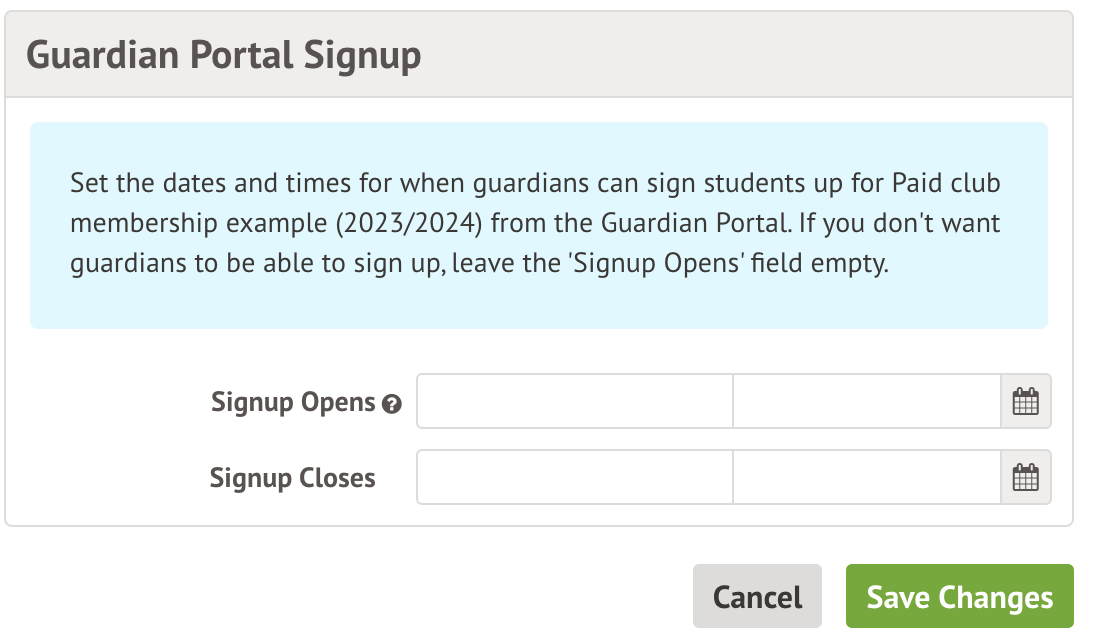Click the Signup Closes field label
Screen dimensions: 1104x640
(x=292, y=478)
